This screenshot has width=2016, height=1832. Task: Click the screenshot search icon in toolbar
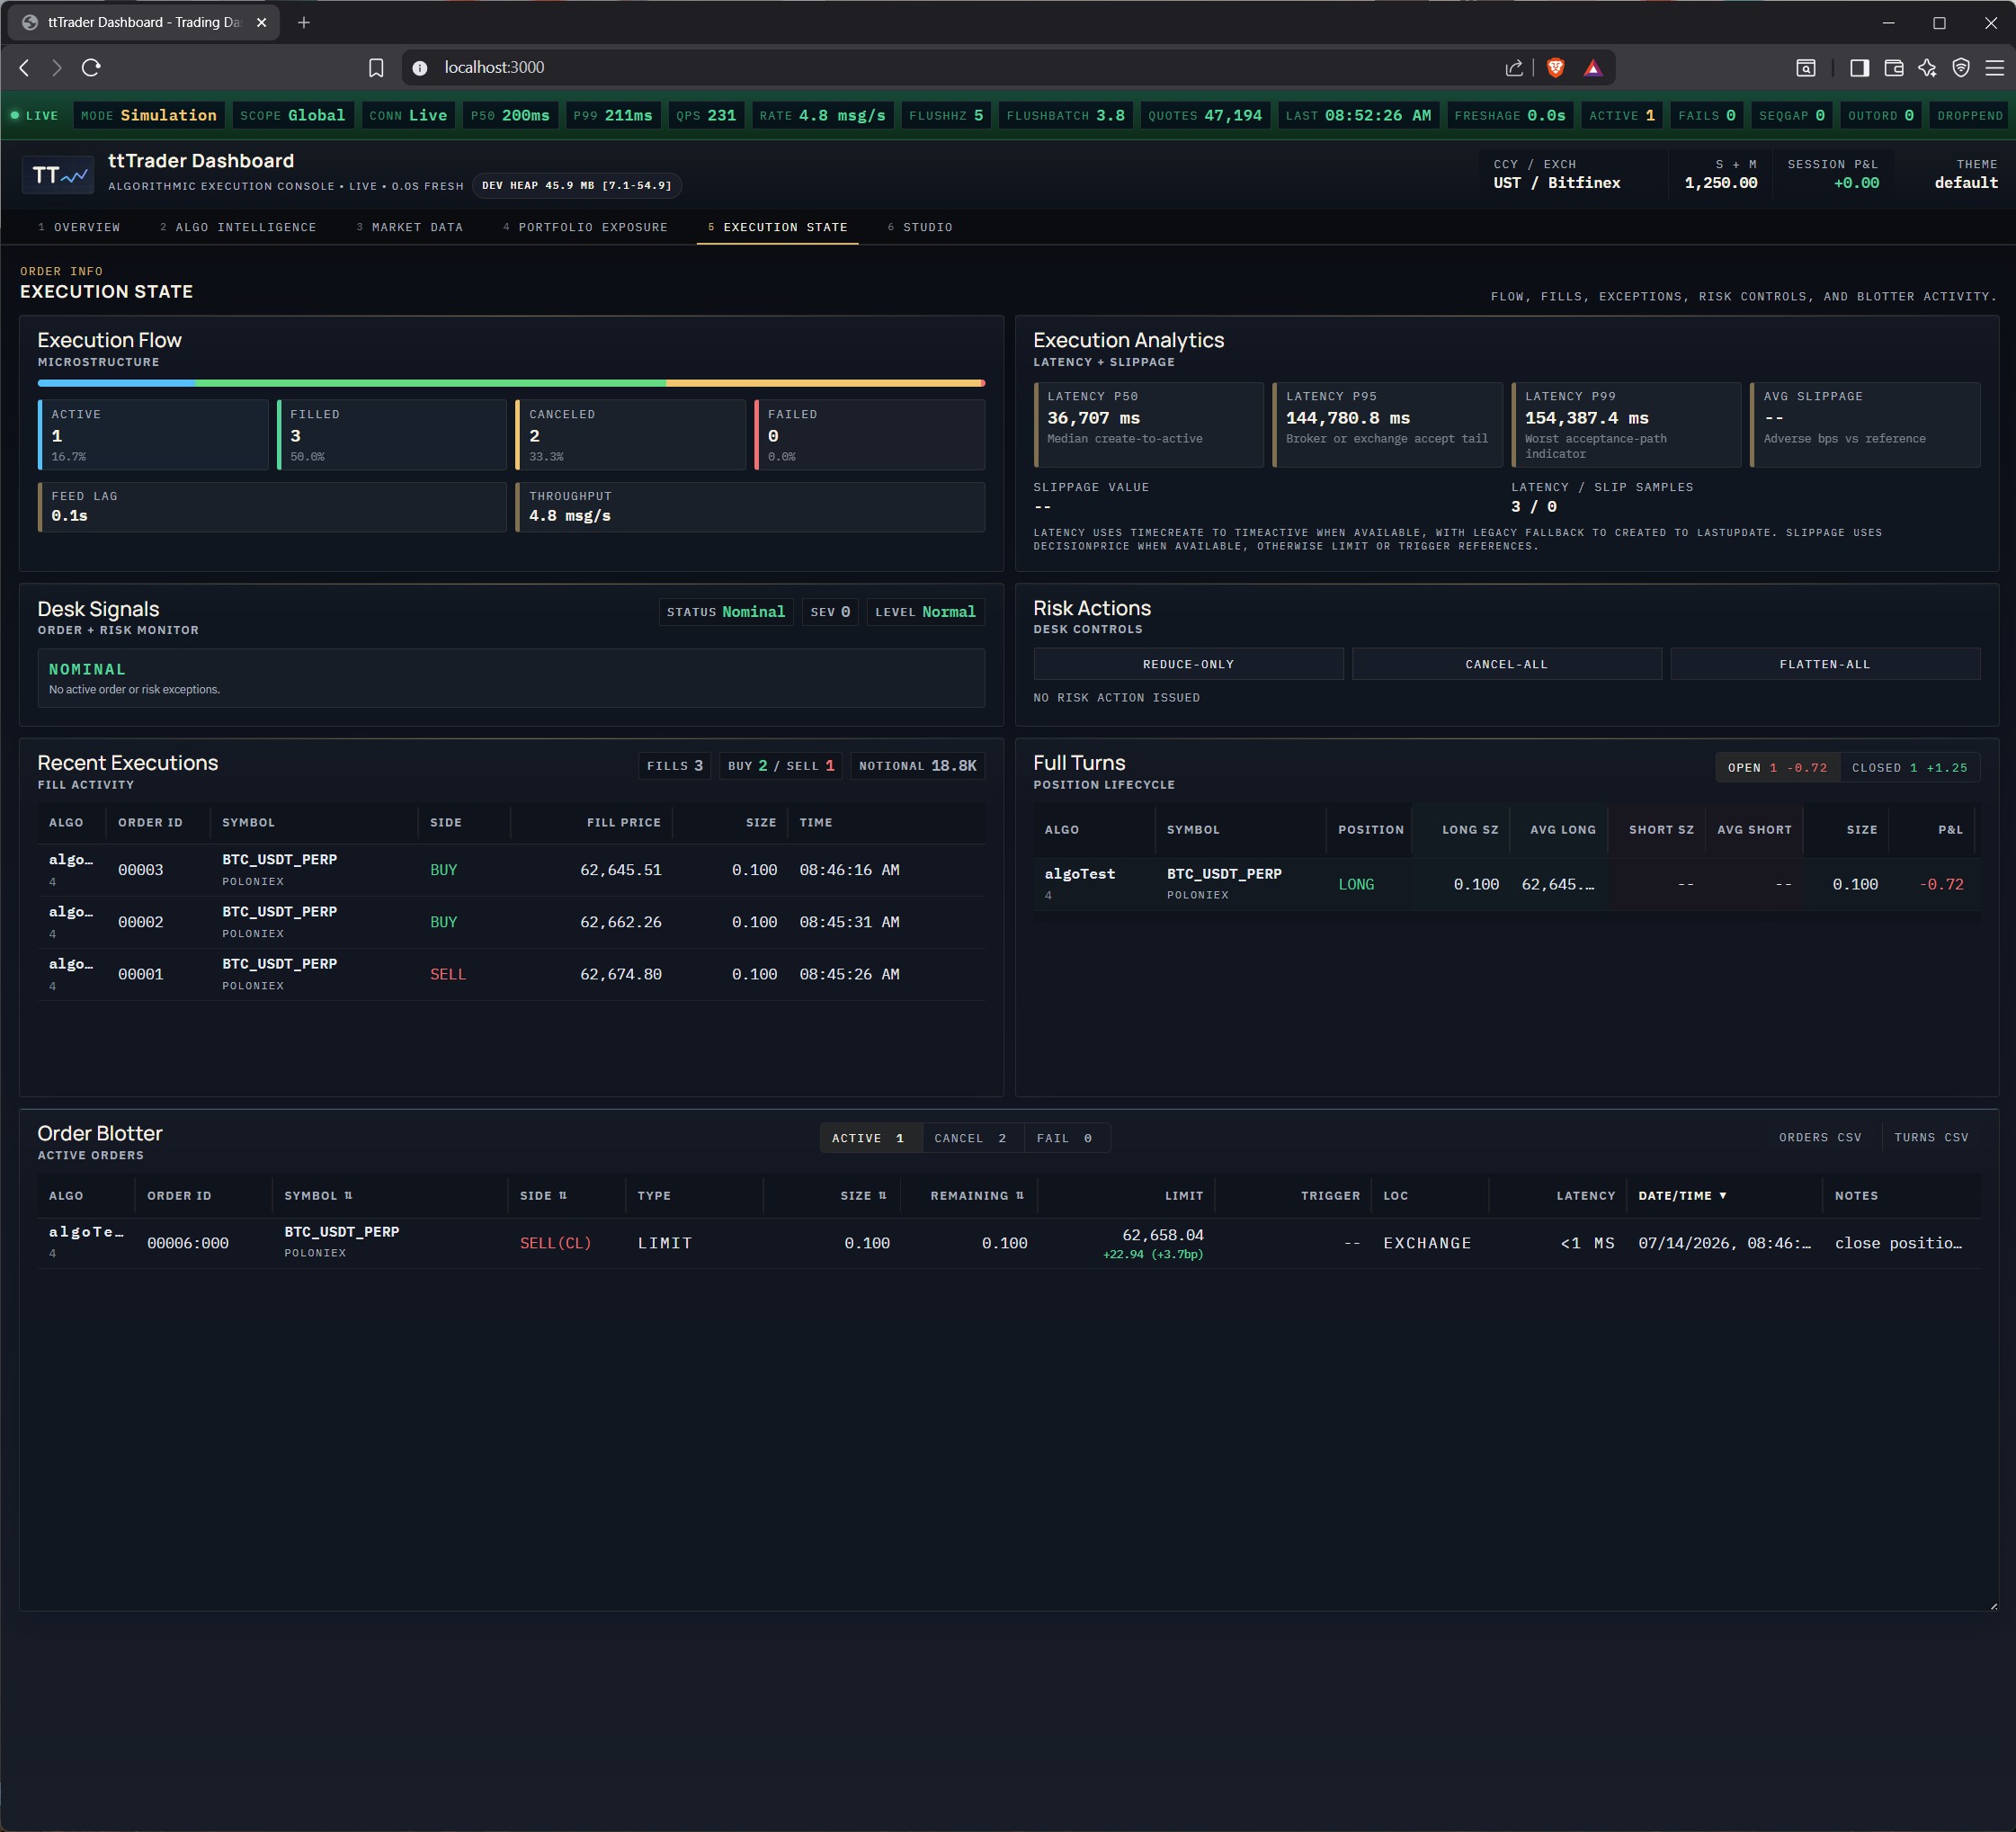tap(1806, 68)
